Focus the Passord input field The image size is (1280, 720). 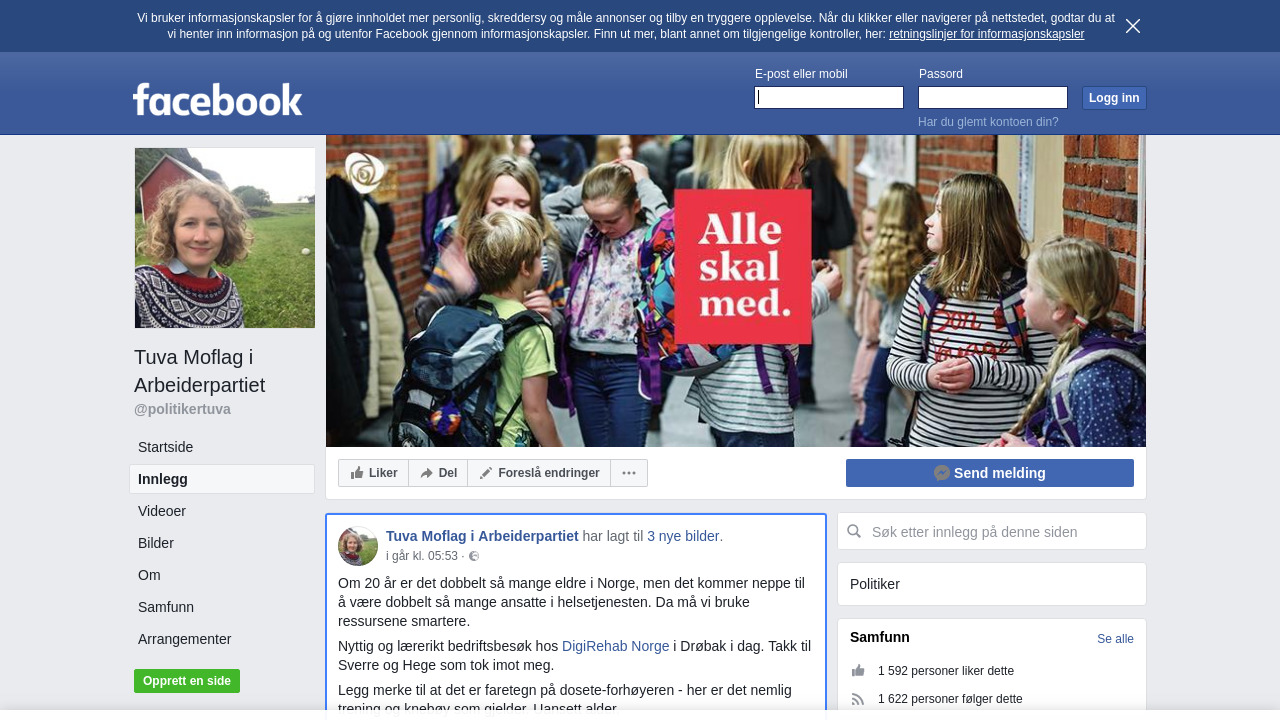point(993,97)
